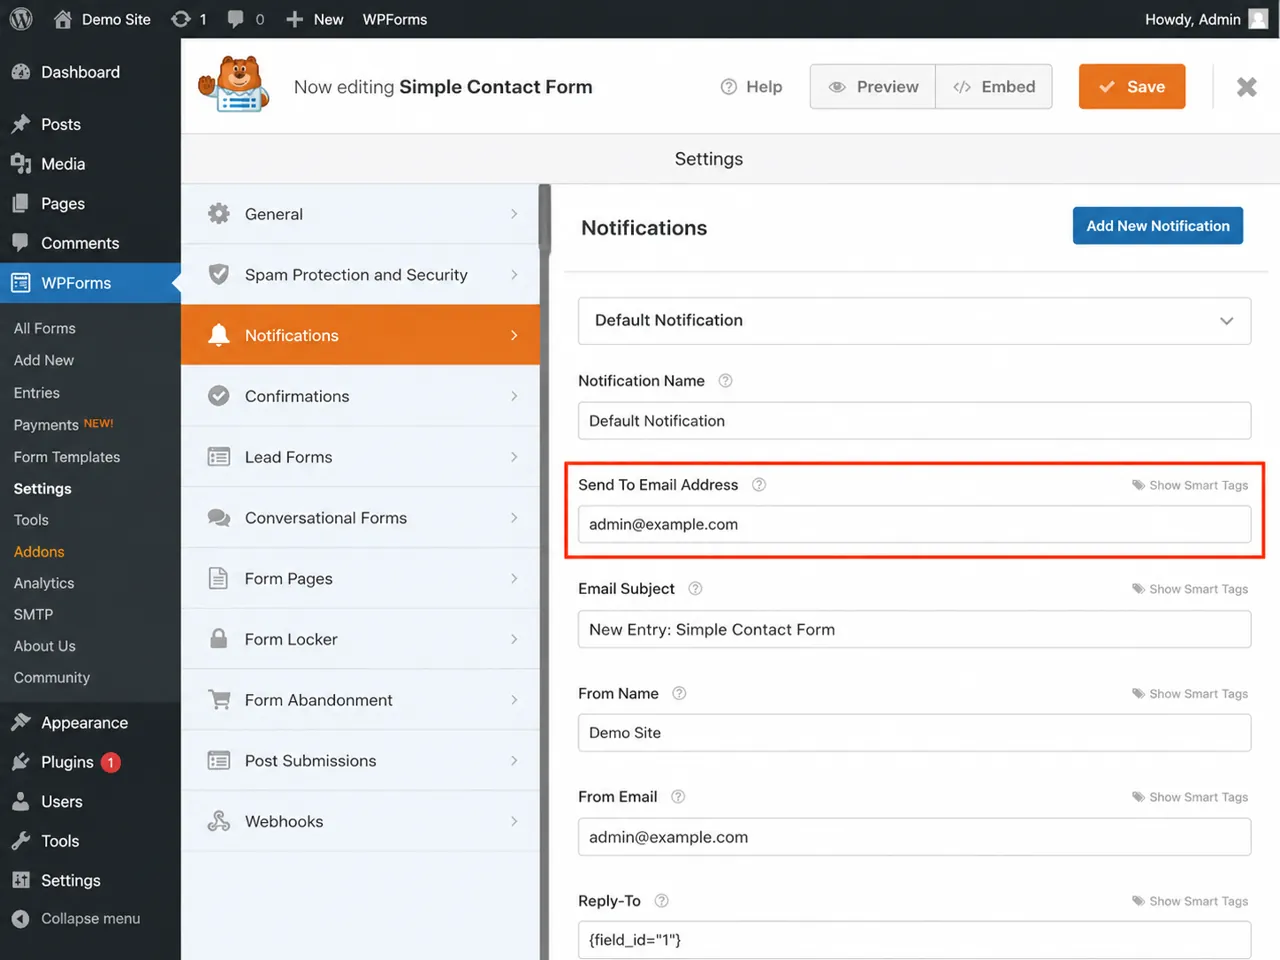Viewport: 1280px width, 960px height.
Task: Click Add New Notification button
Action: pyautogui.click(x=1158, y=226)
